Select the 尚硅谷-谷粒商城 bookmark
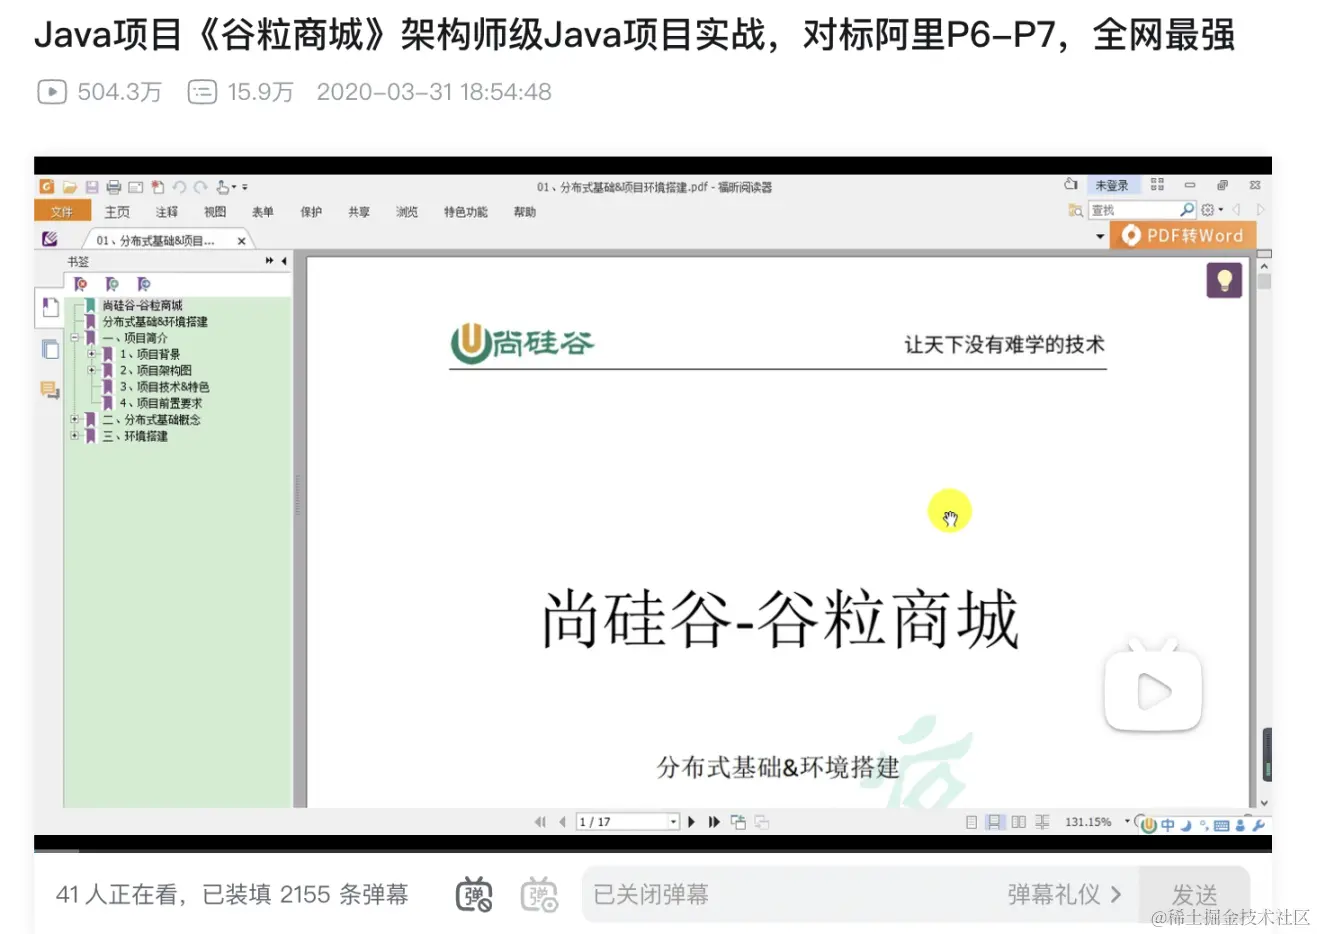 tap(143, 305)
